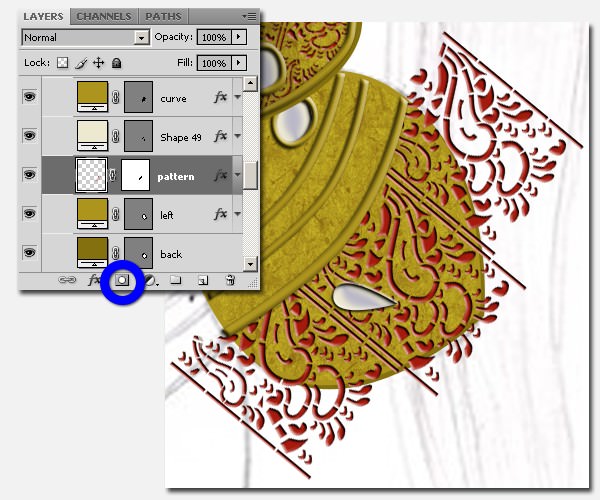Open the Layers panel options menu
The width and height of the screenshot is (600, 500).
[249, 16]
